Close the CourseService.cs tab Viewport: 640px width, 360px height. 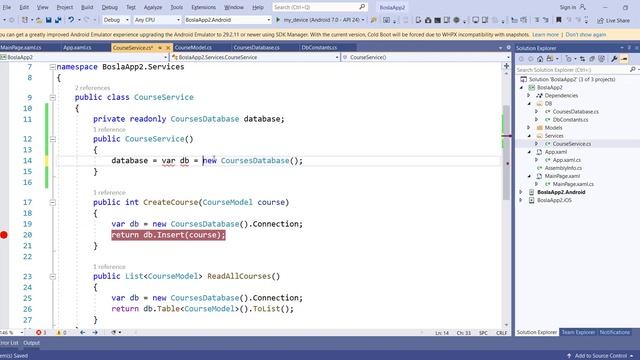[x=168, y=48]
